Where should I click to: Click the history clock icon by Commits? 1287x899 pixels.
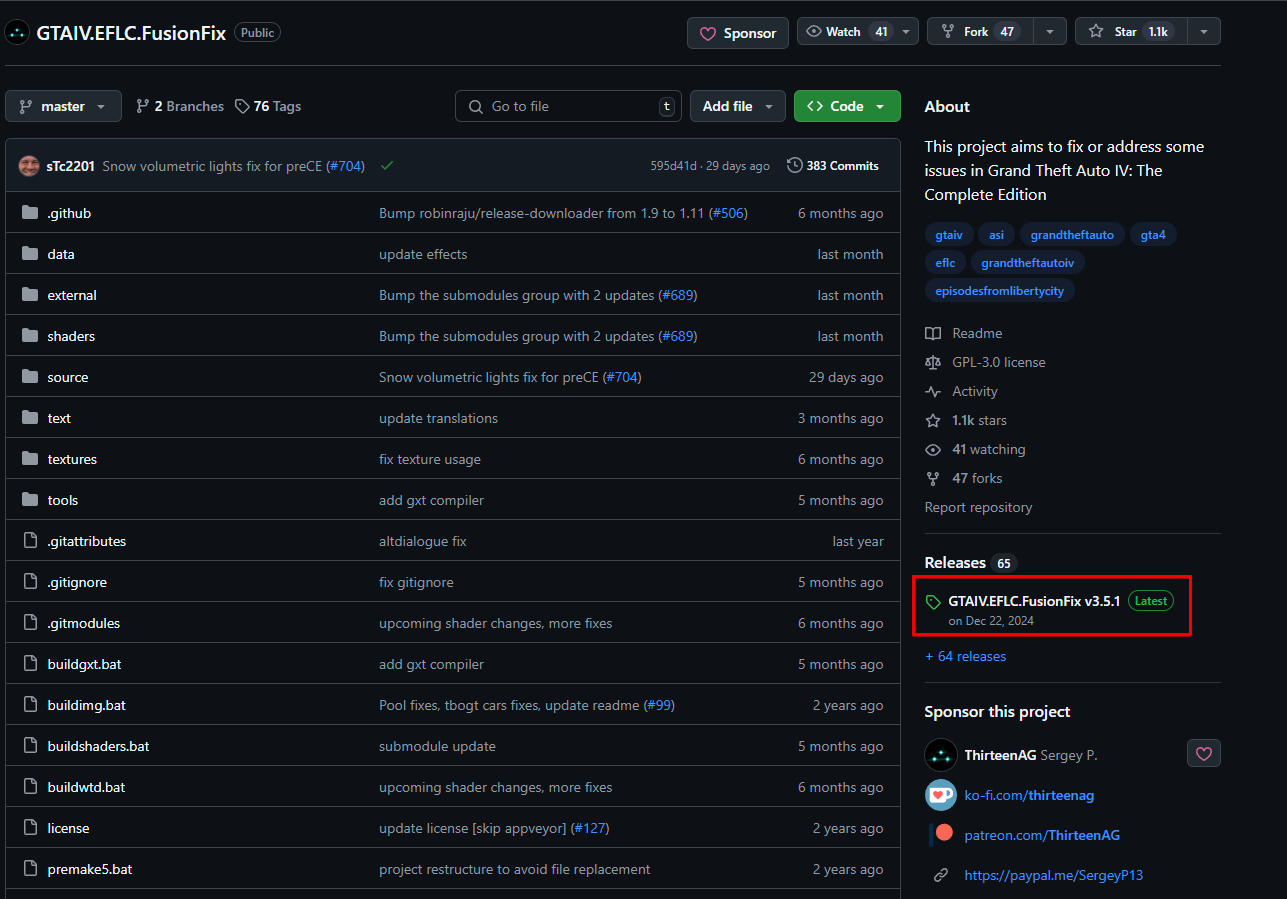point(795,166)
